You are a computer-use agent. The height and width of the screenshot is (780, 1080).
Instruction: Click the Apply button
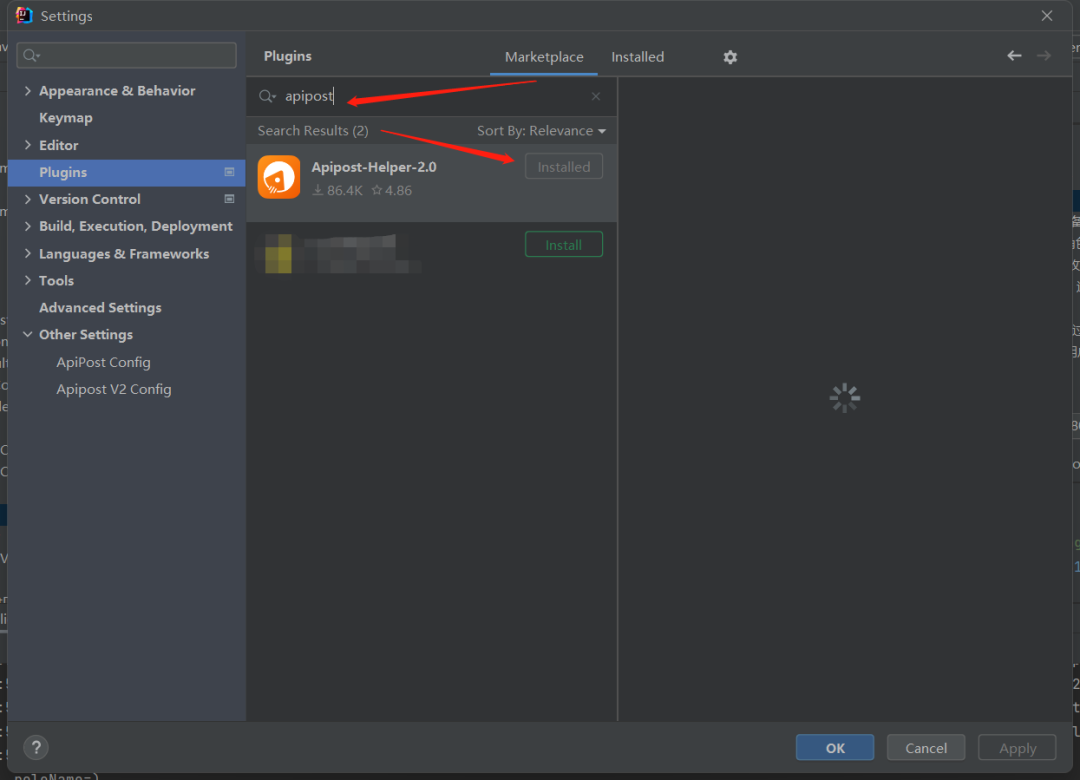point(1017,748)
